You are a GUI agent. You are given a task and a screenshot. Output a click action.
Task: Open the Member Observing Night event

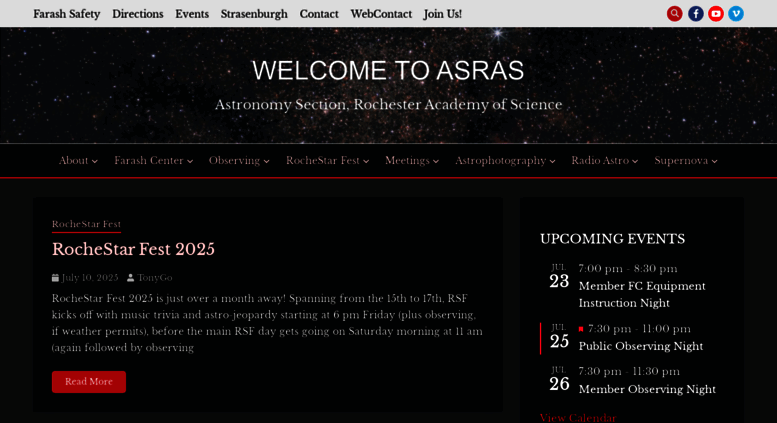pyautogui.click(x=647, y=389)
